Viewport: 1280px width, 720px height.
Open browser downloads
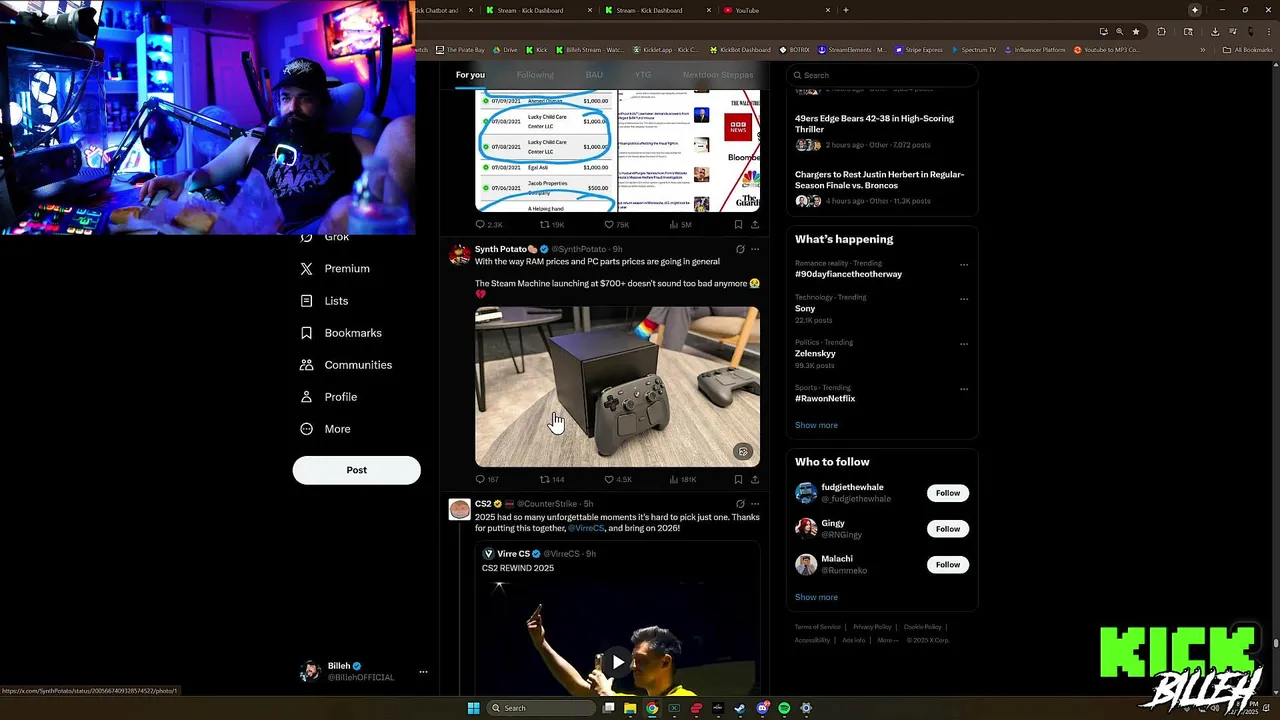[x=1215, y=31]
